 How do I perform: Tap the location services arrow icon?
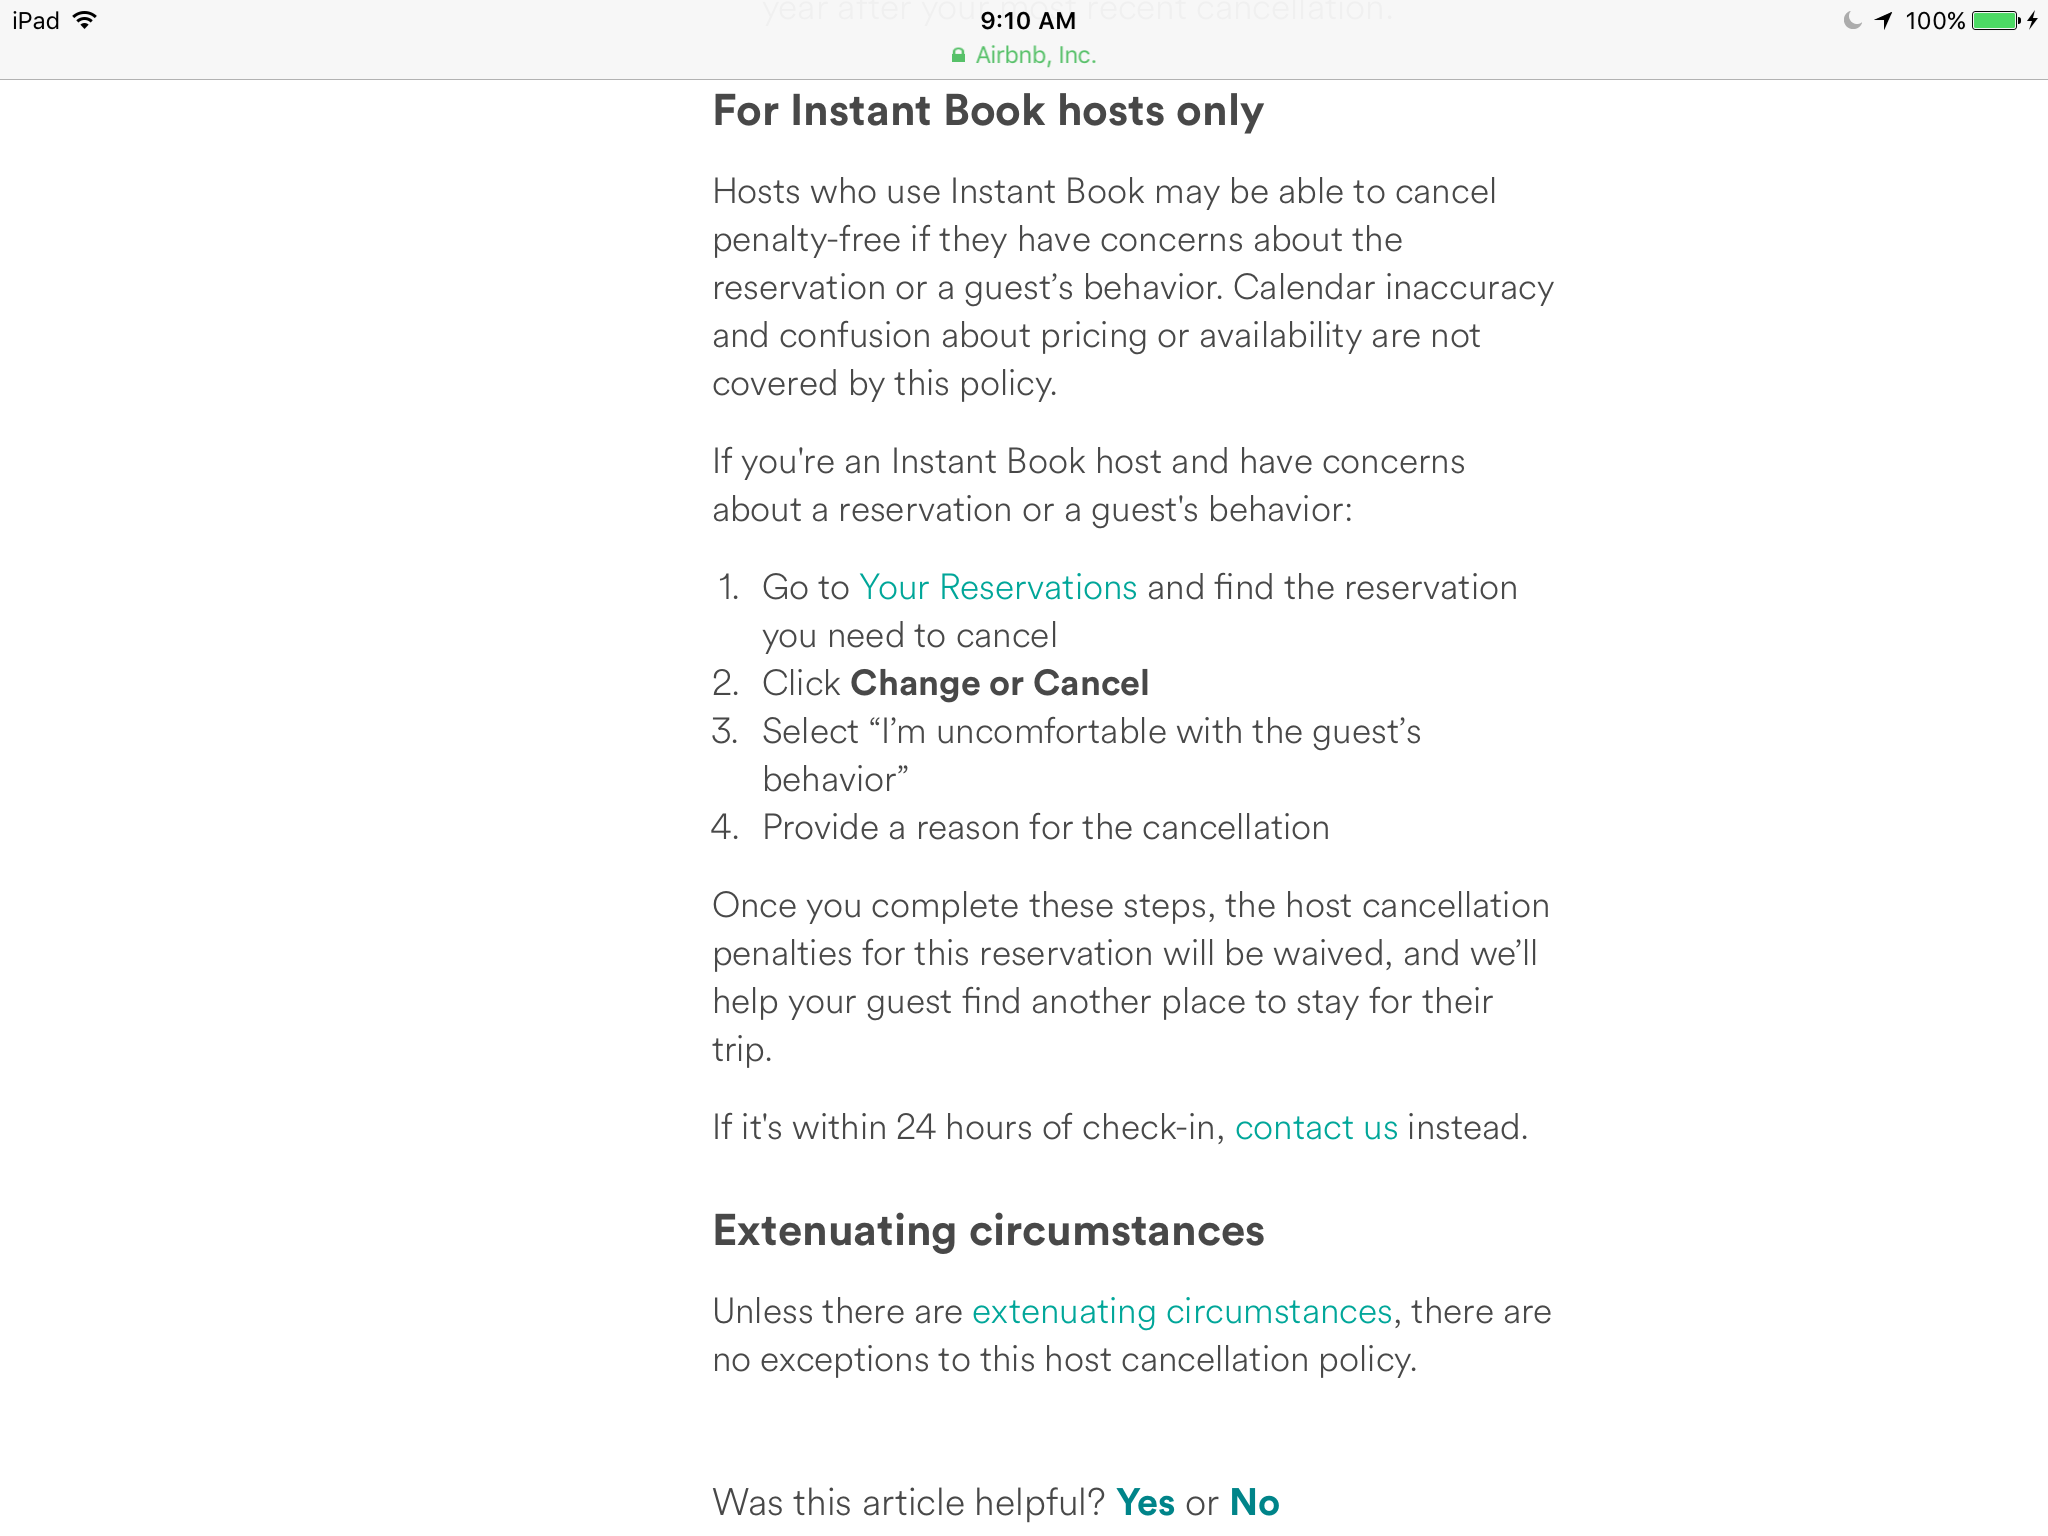click(1884, 20)
